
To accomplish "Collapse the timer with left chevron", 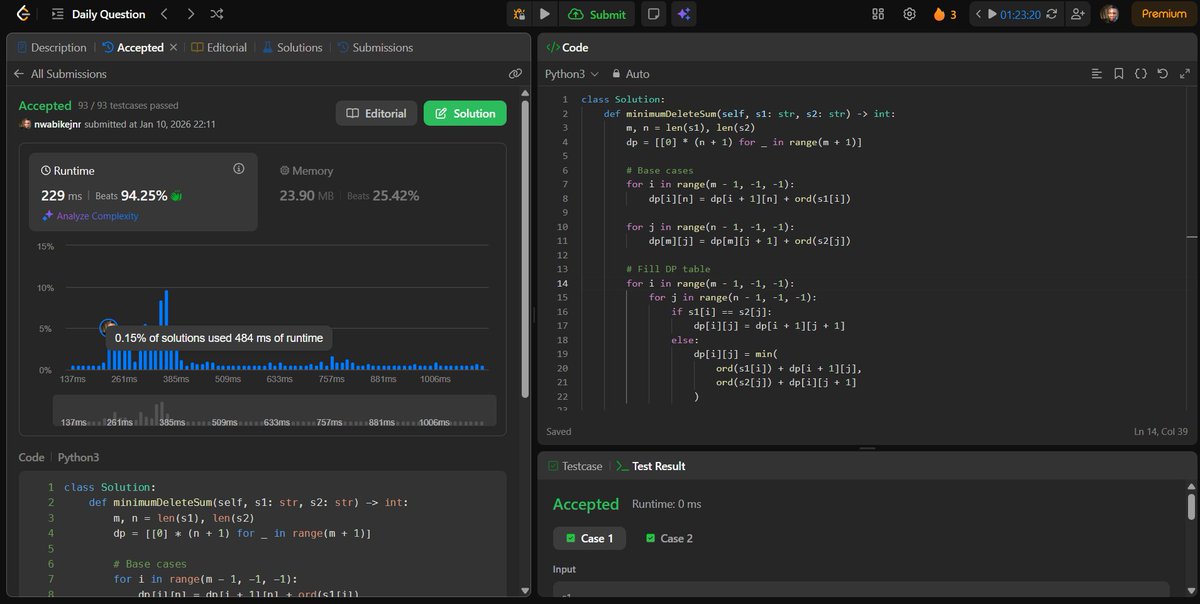I will click(979, 15).
